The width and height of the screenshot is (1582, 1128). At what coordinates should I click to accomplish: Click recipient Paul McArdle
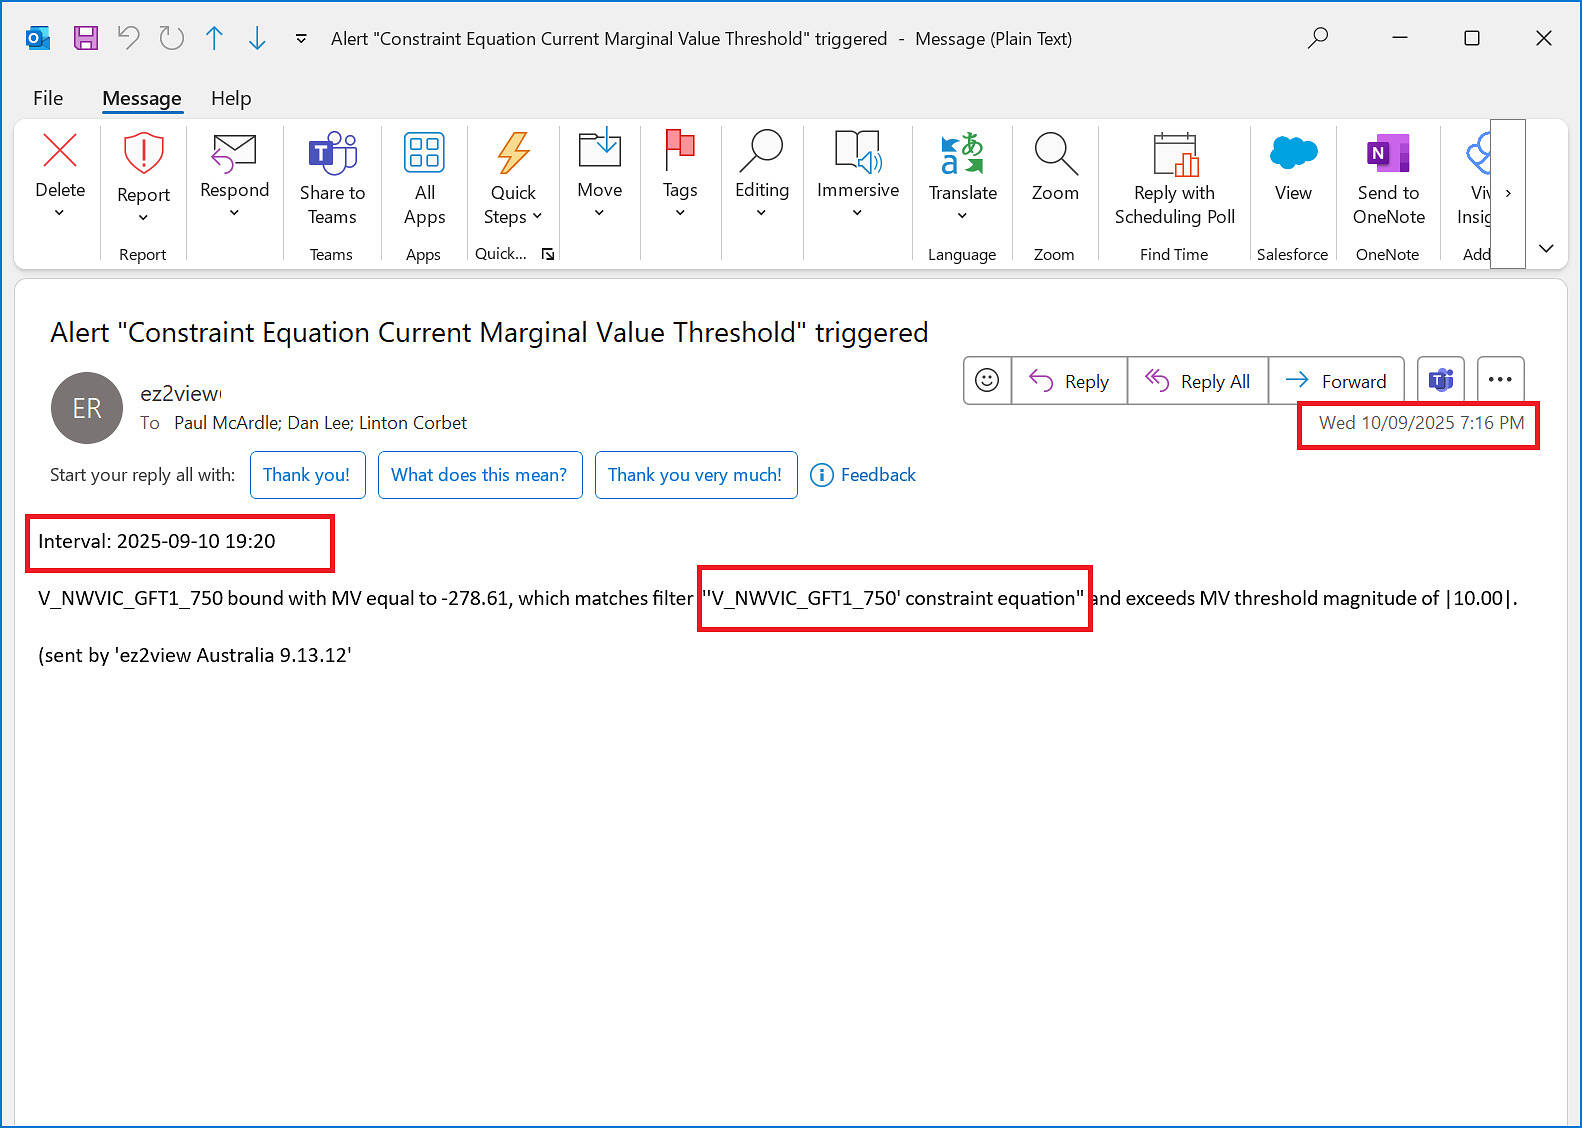coord(227,423)
